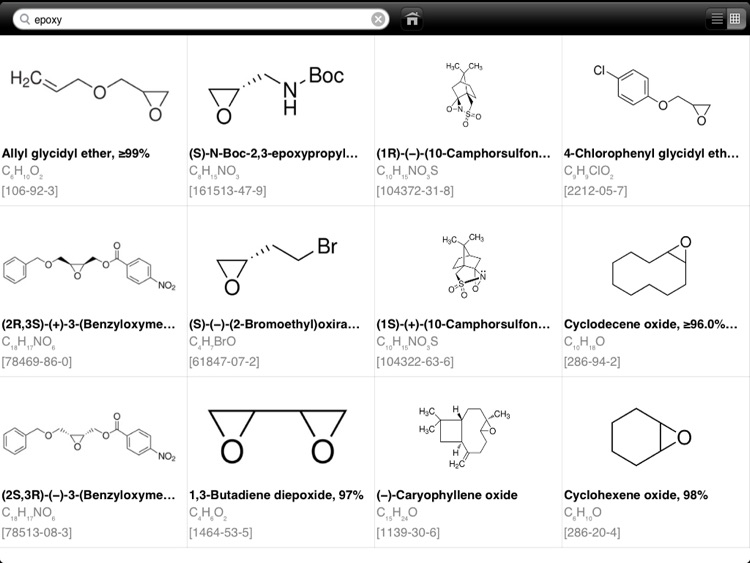The width and height of the screenshot is (750, 563).
Task: Clear the epoxy search text
Action: (378, 19)
